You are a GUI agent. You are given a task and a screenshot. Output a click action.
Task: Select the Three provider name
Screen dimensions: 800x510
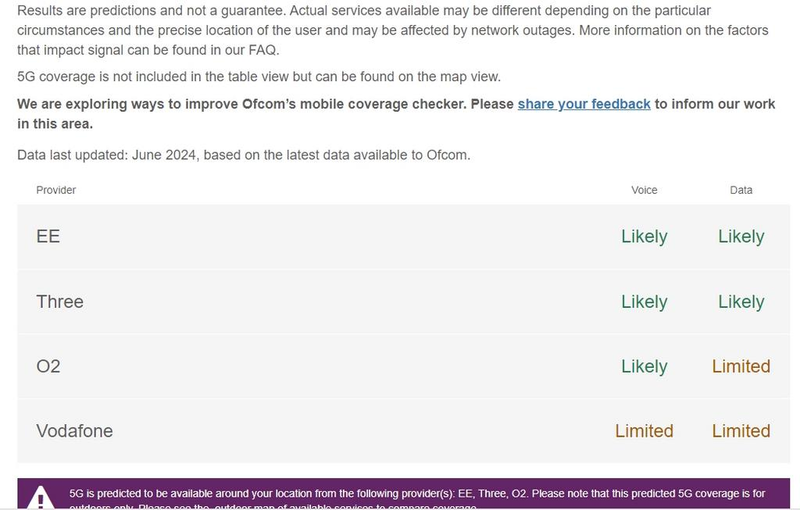point(60,302)
